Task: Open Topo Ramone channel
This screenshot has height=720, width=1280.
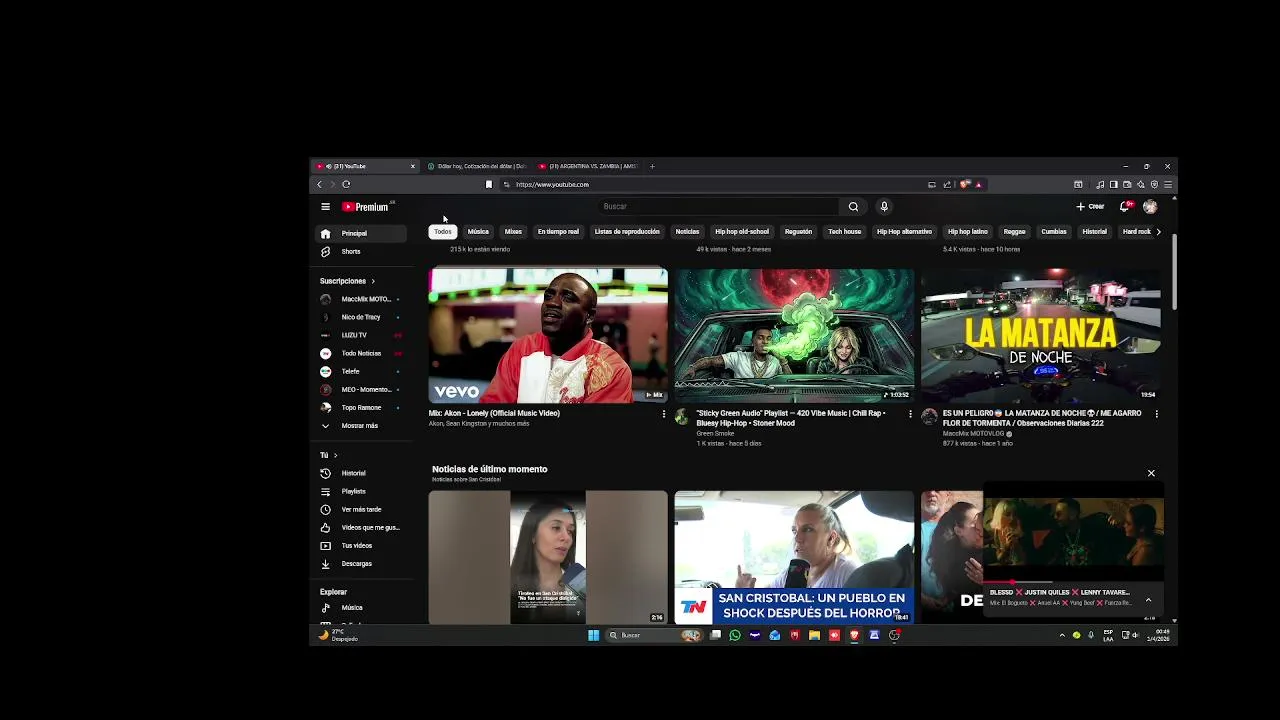Action: point(360,407)
